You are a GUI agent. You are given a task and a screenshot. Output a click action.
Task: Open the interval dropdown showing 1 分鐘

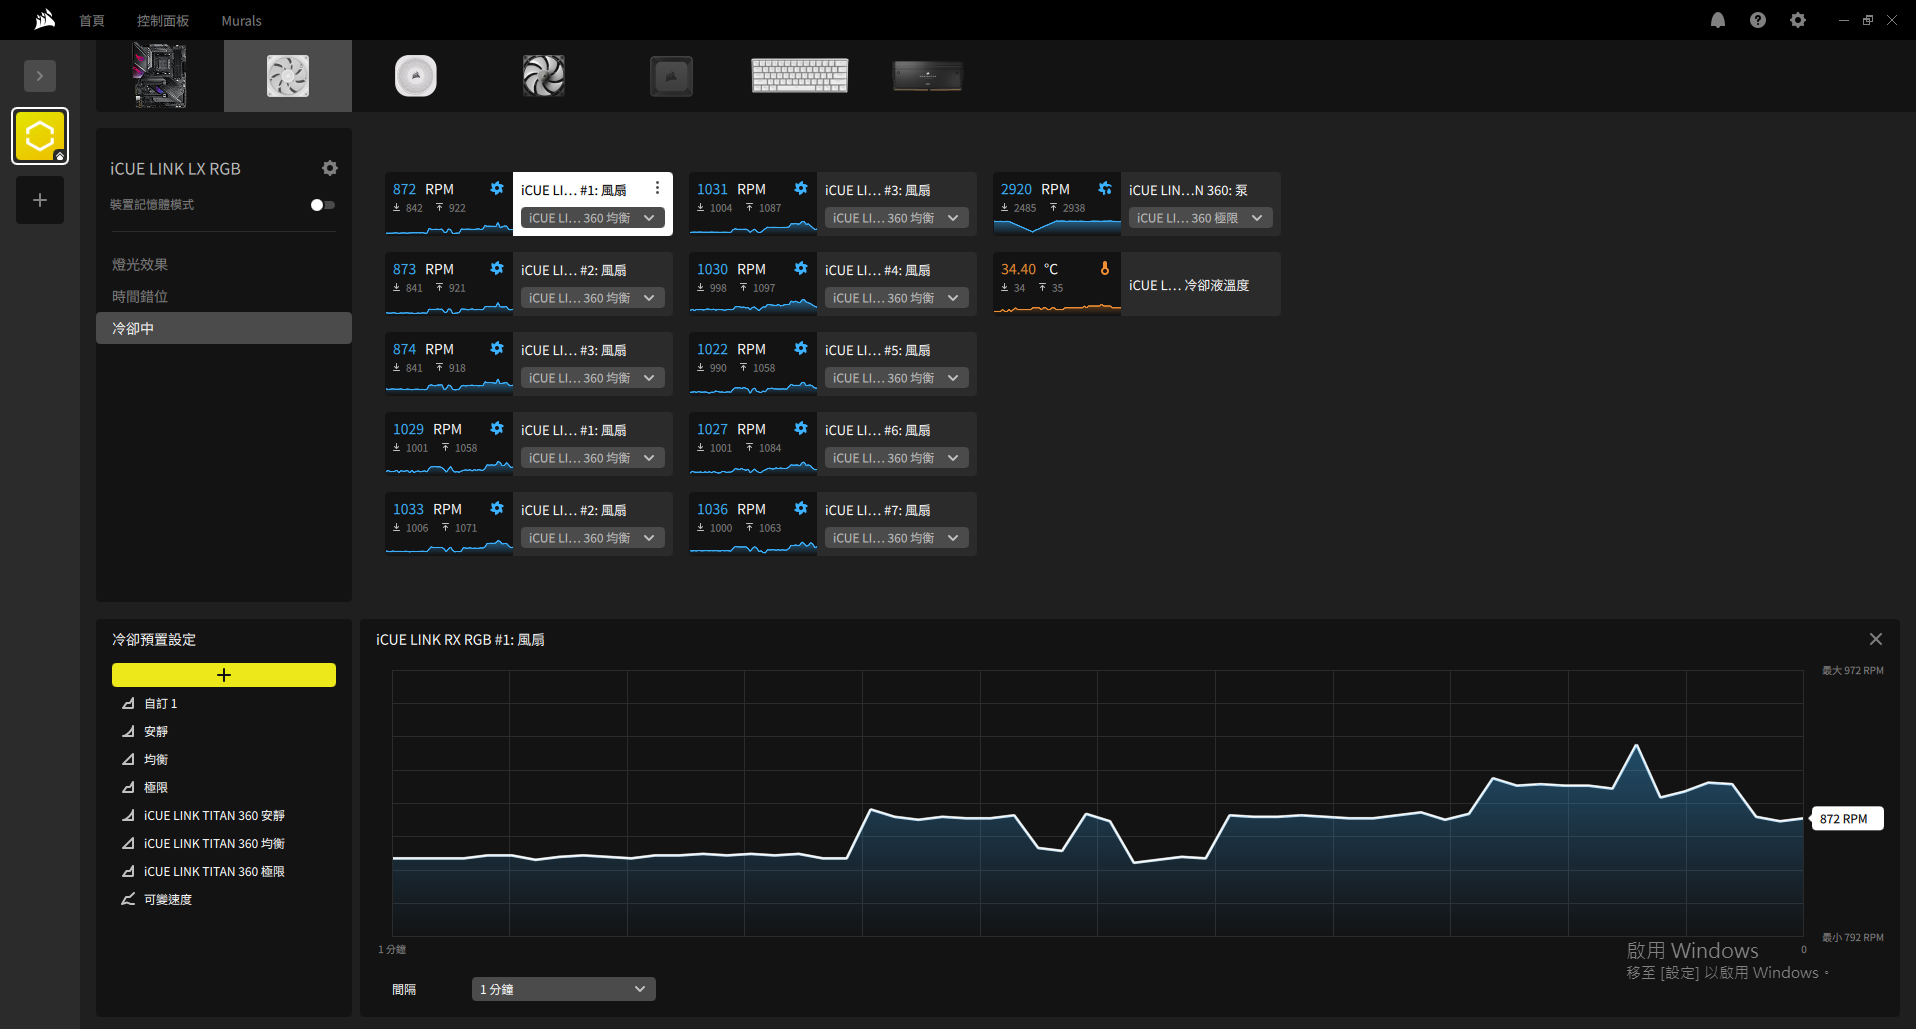point(563,989)
